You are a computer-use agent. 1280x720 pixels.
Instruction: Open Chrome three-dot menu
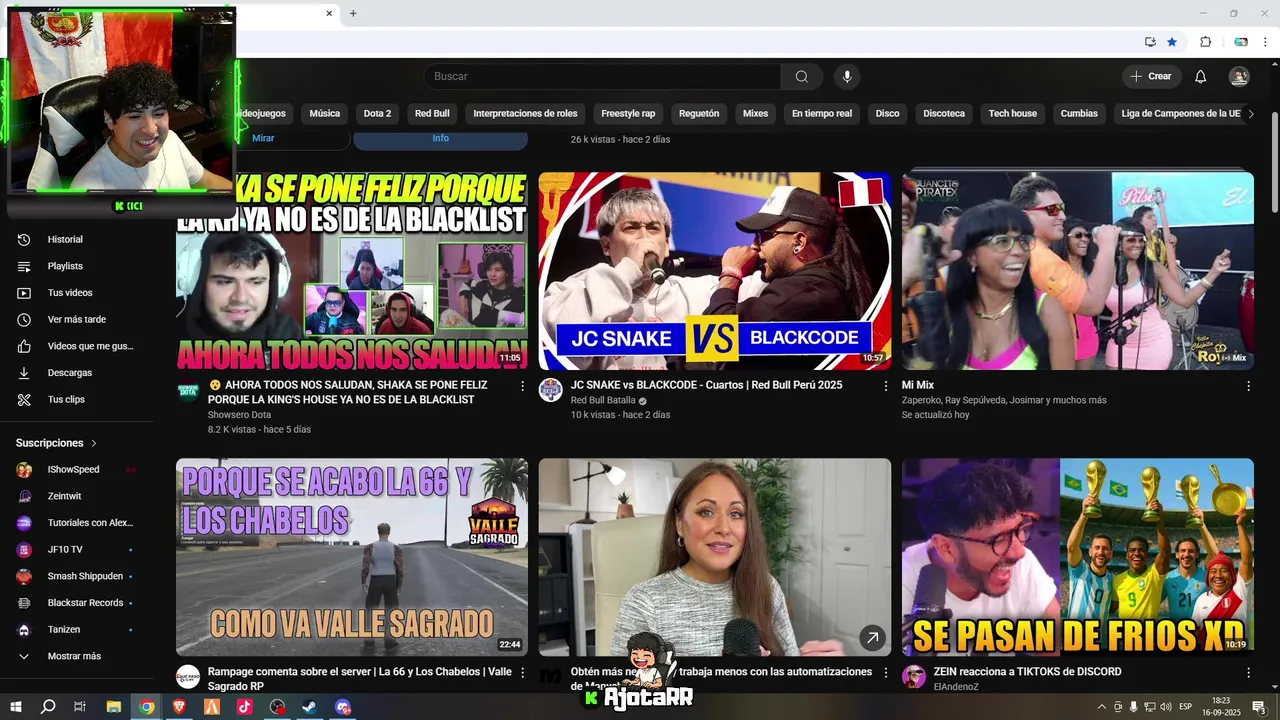point(1265,42)
